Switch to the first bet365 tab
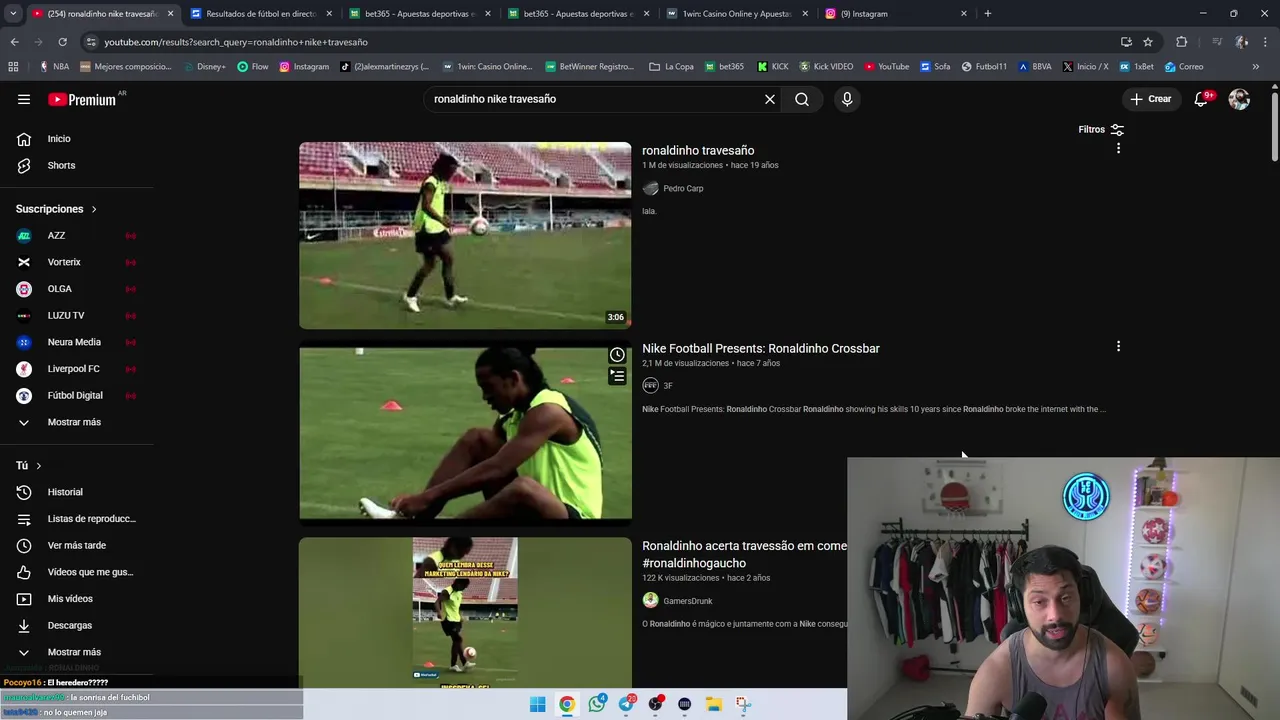 [420, 14]
